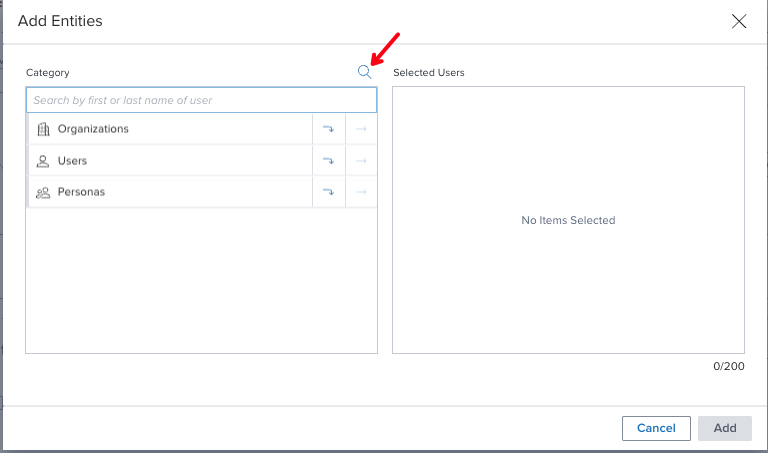The image size is (768, 453).
Task: Drill into Personas with the curved arrow
Action: (329, 192)
